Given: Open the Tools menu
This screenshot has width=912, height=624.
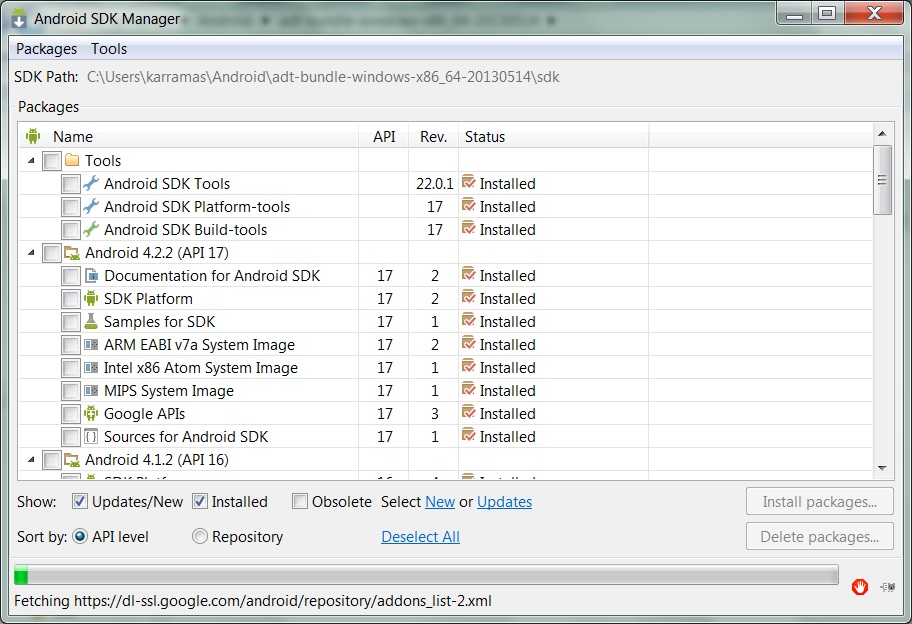Looking at the screenshot, I should tap(109, 49).
